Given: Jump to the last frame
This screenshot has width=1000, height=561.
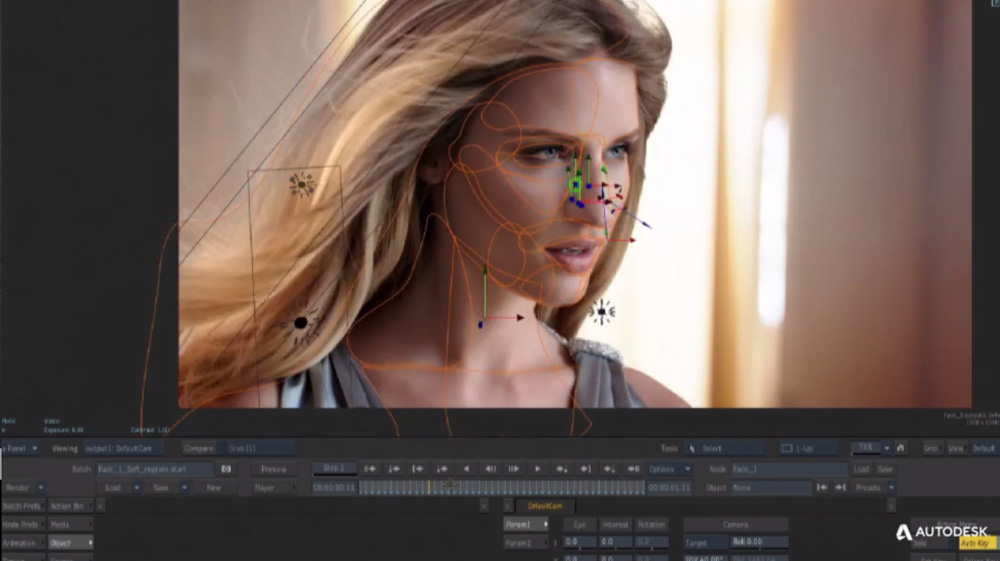Looking at the screenshot, I should [x=633, y=468].
